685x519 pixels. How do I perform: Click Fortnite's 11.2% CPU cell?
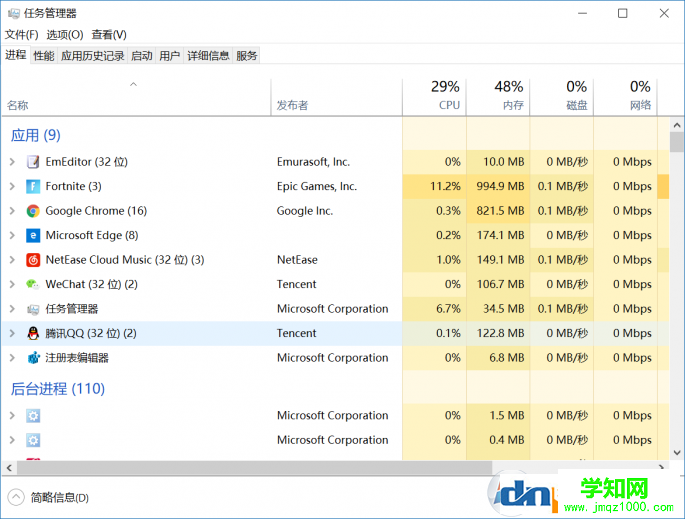coord(434,187)
